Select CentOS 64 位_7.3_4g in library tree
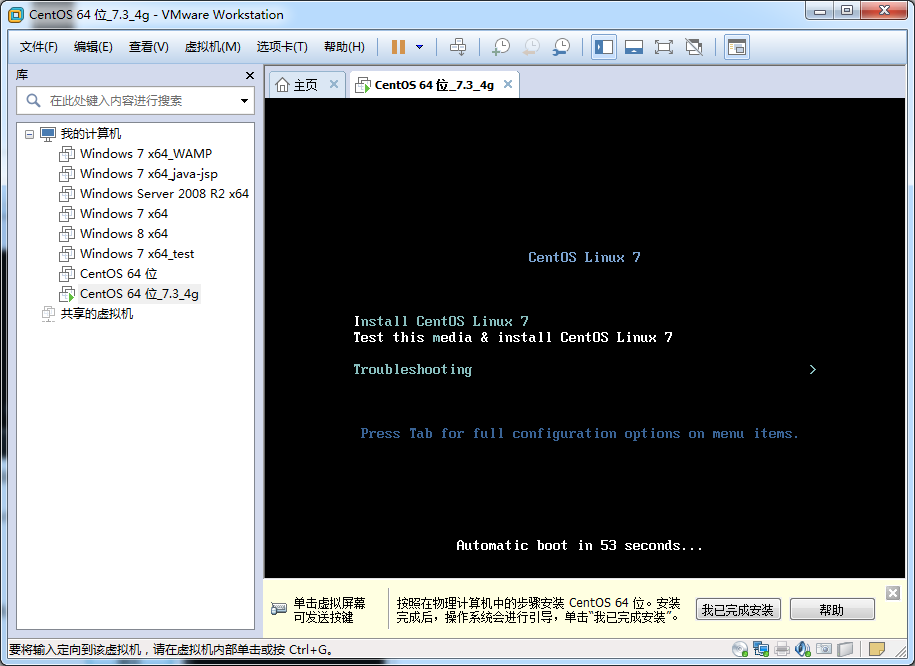The width and height of the screenshot is (915, 666). (x=139, y=294)
